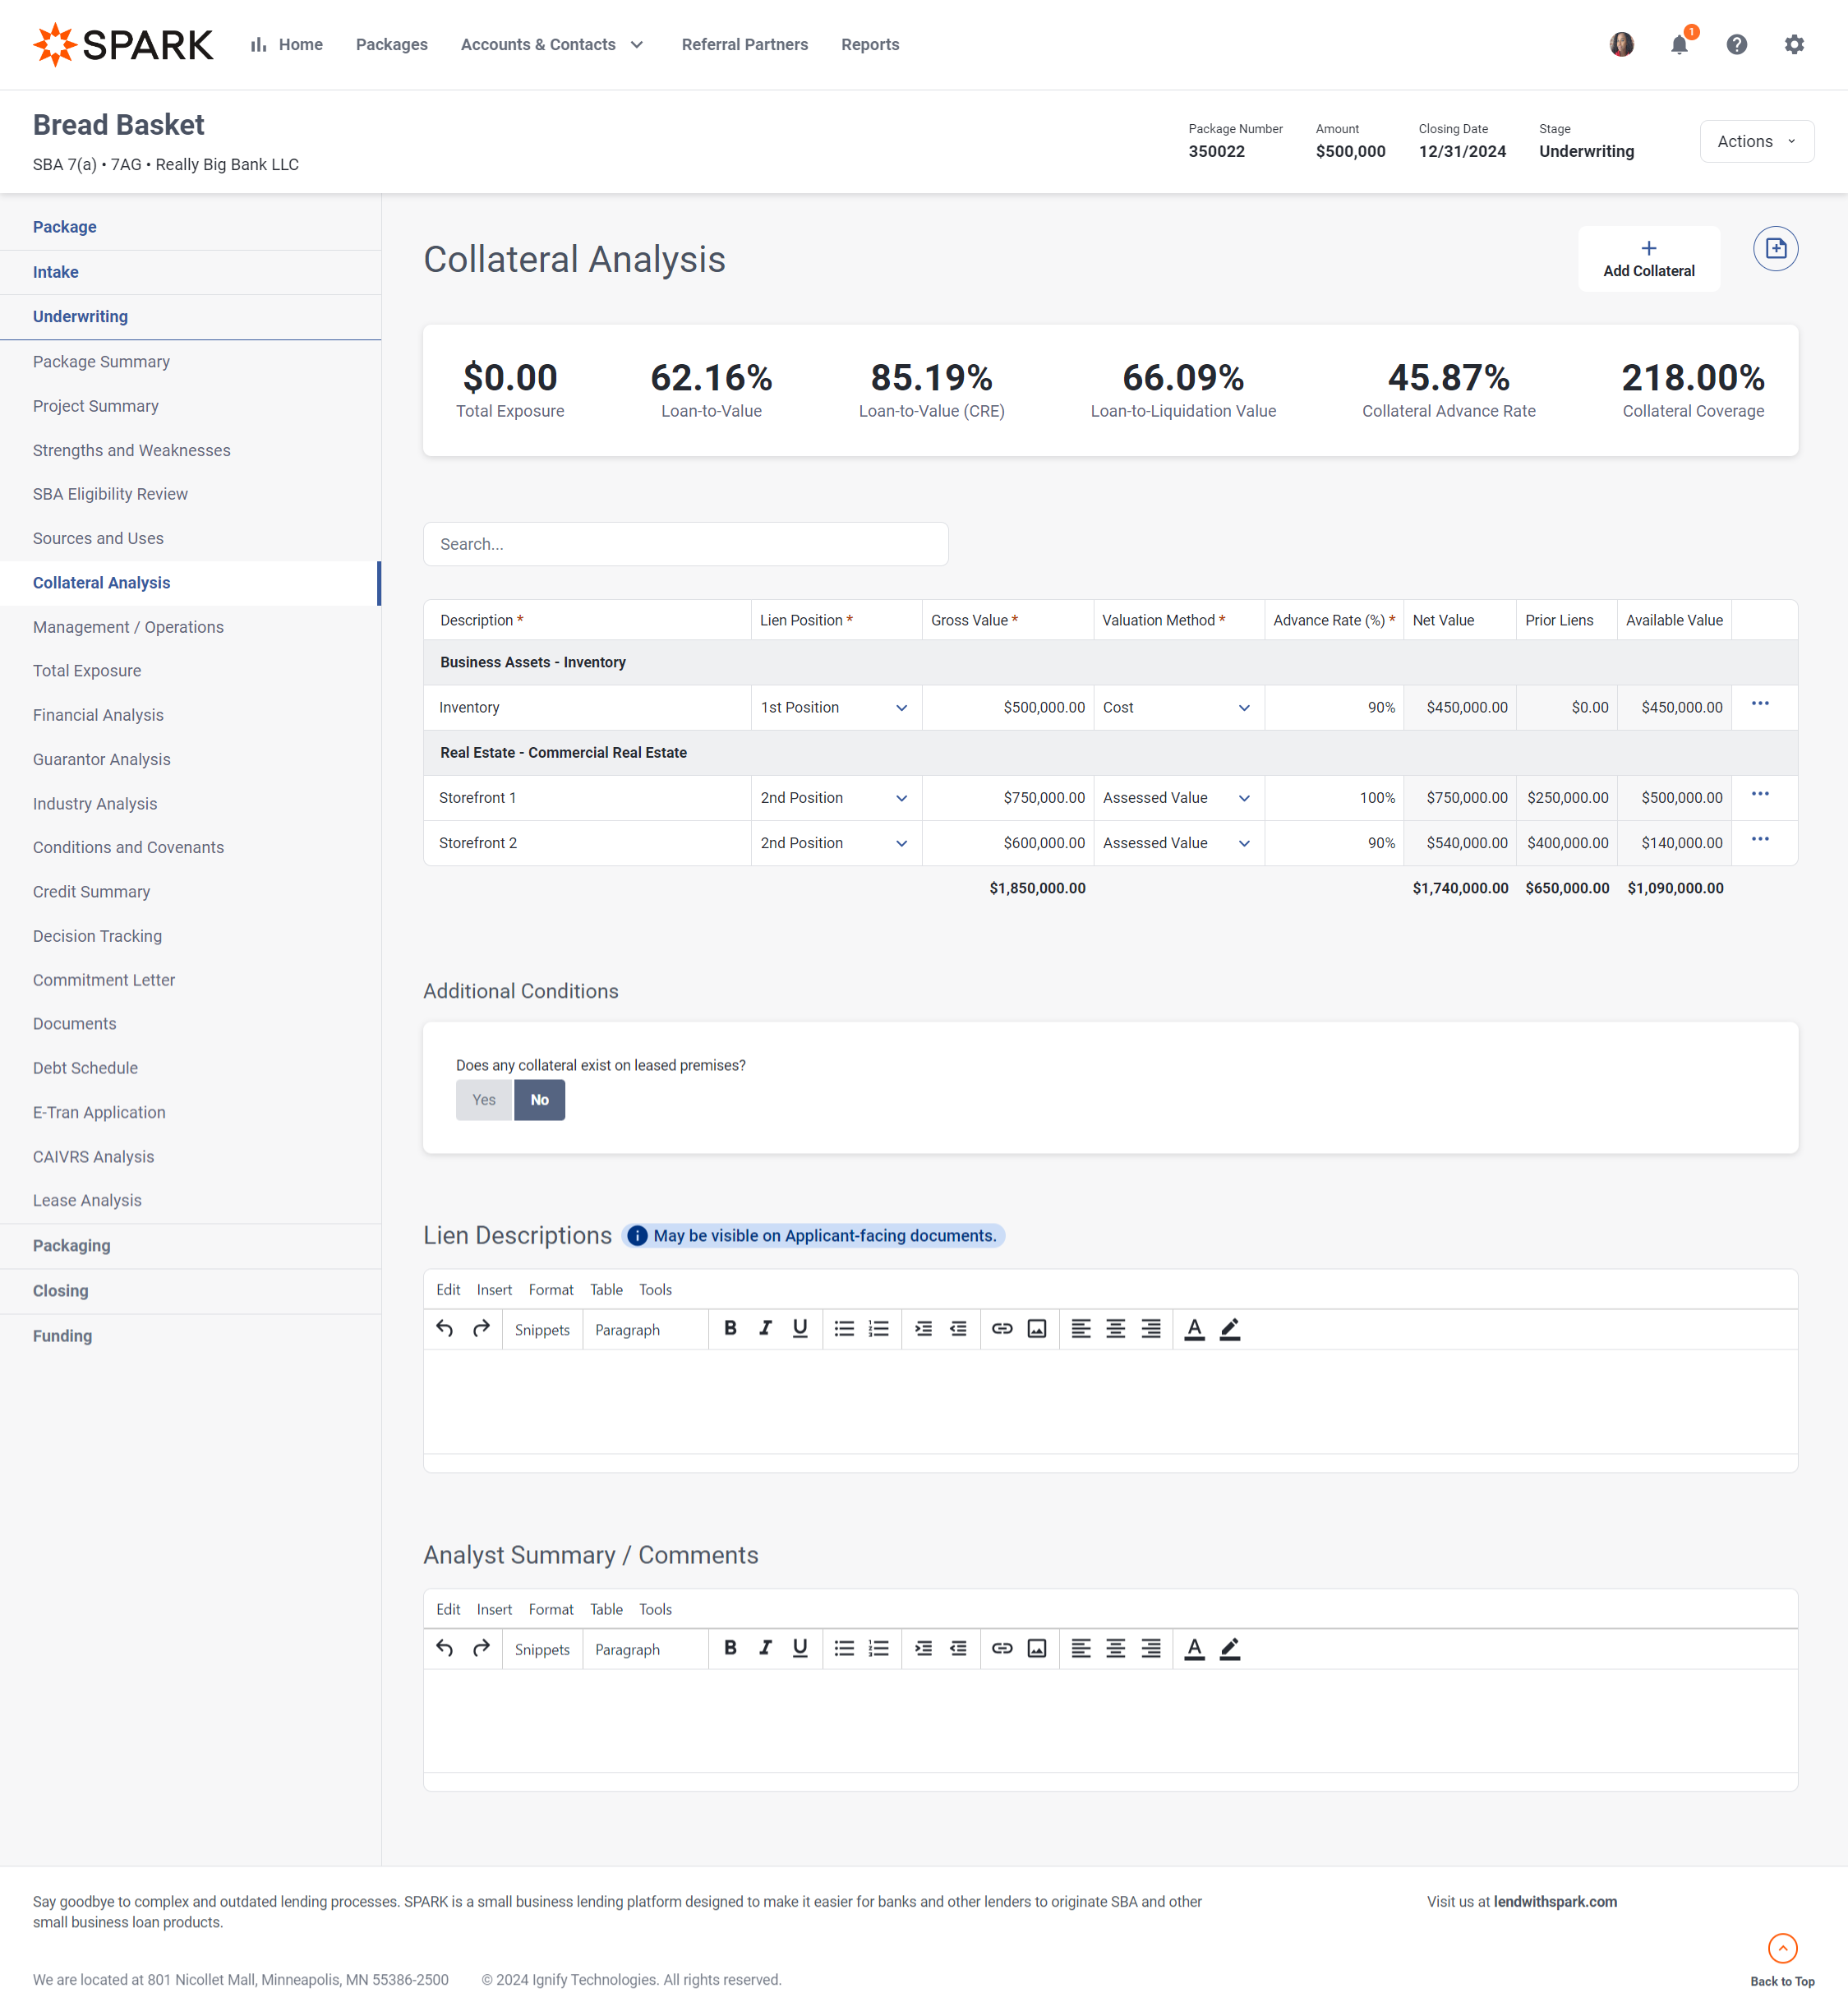
Task: Click the Storefront 1 gross value field
Action: click(x=1007, y=798)
